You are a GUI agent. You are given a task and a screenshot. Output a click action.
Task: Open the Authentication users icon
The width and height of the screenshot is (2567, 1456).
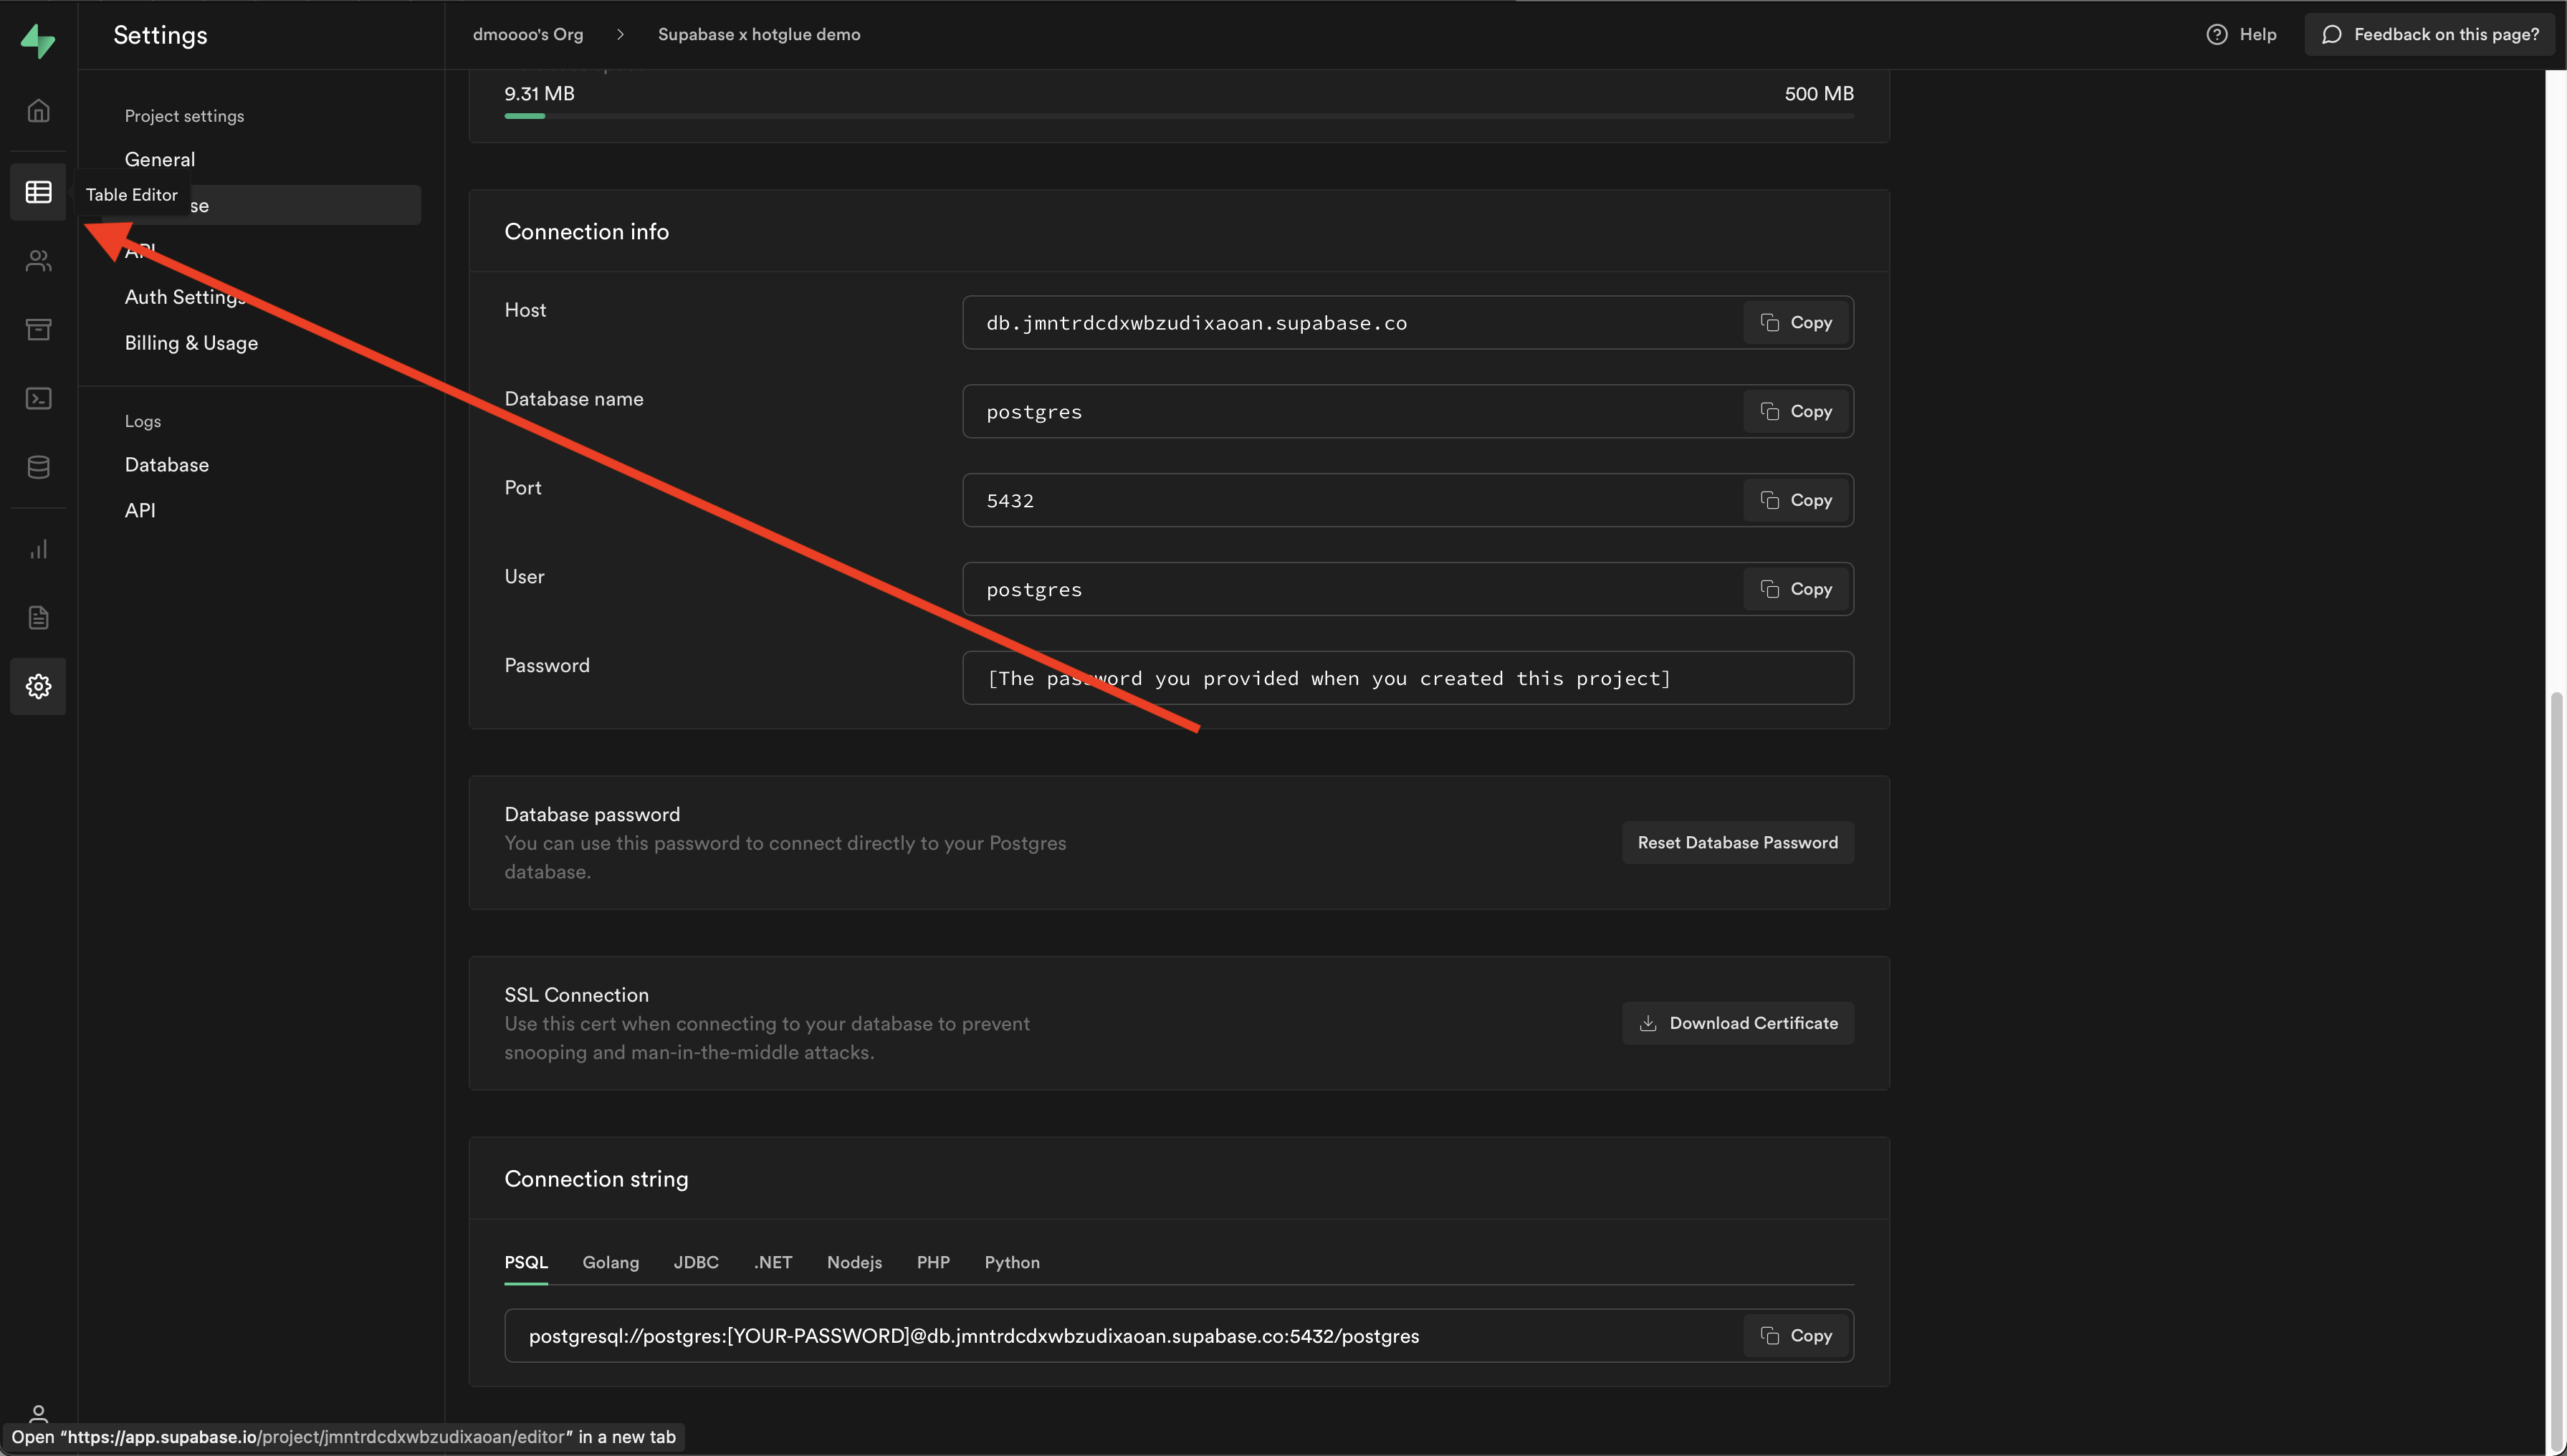coord(38,261)
